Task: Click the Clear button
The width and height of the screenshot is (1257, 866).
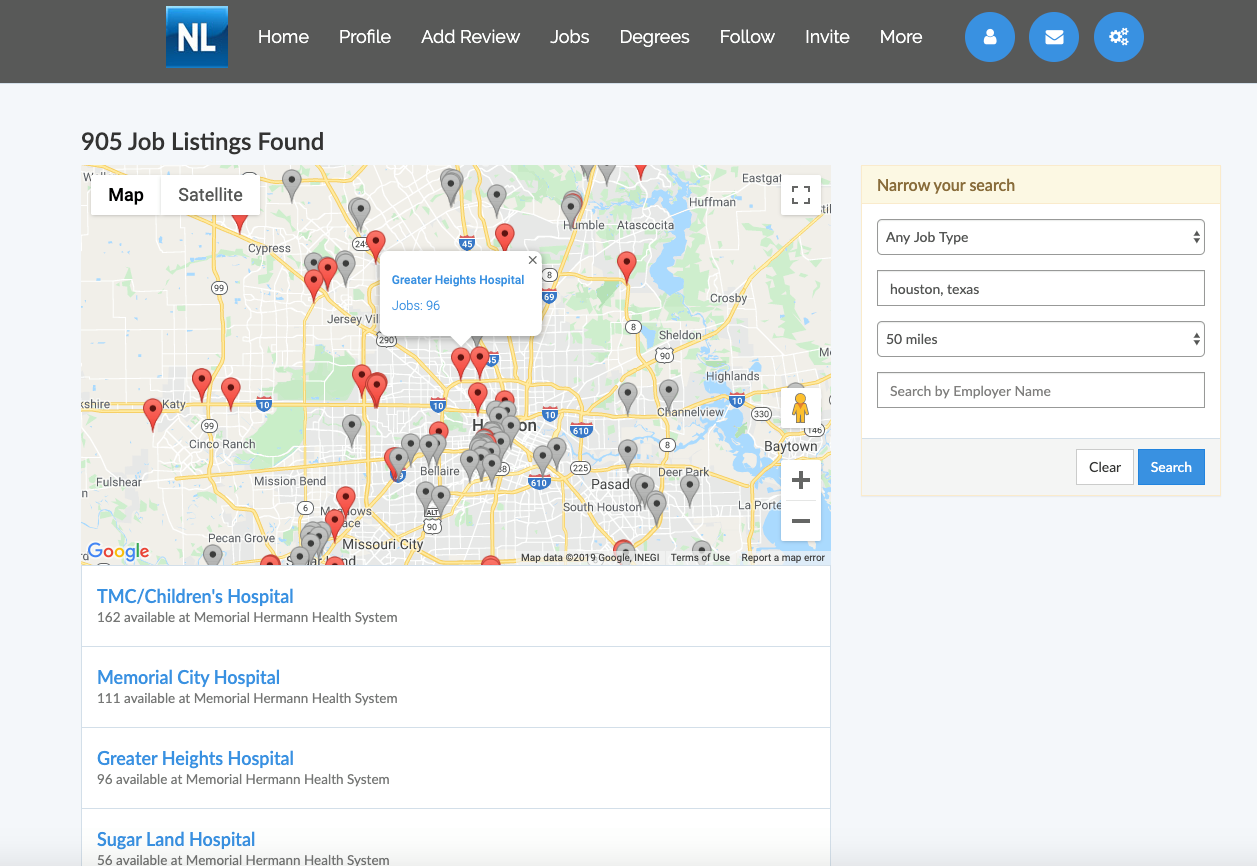Action: 1105,467
